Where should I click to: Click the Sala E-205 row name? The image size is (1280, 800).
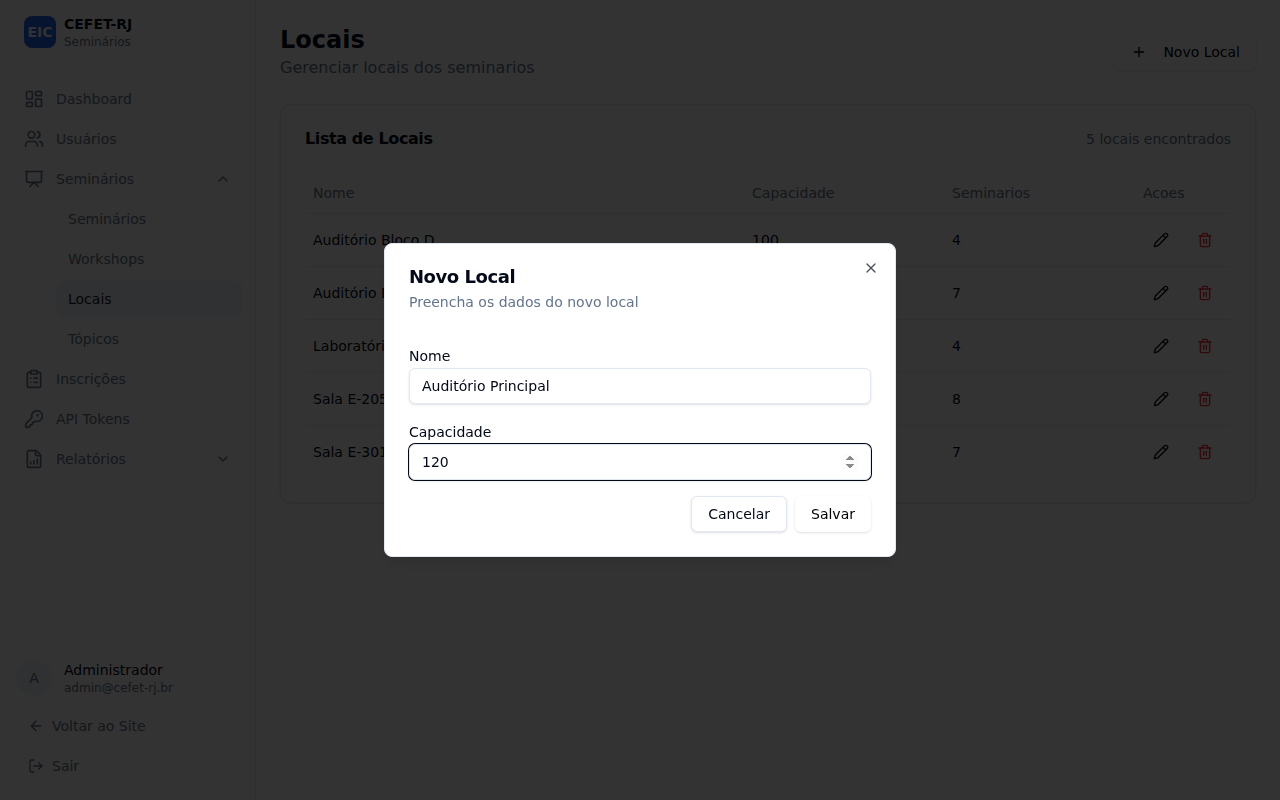tap(349, 399)
